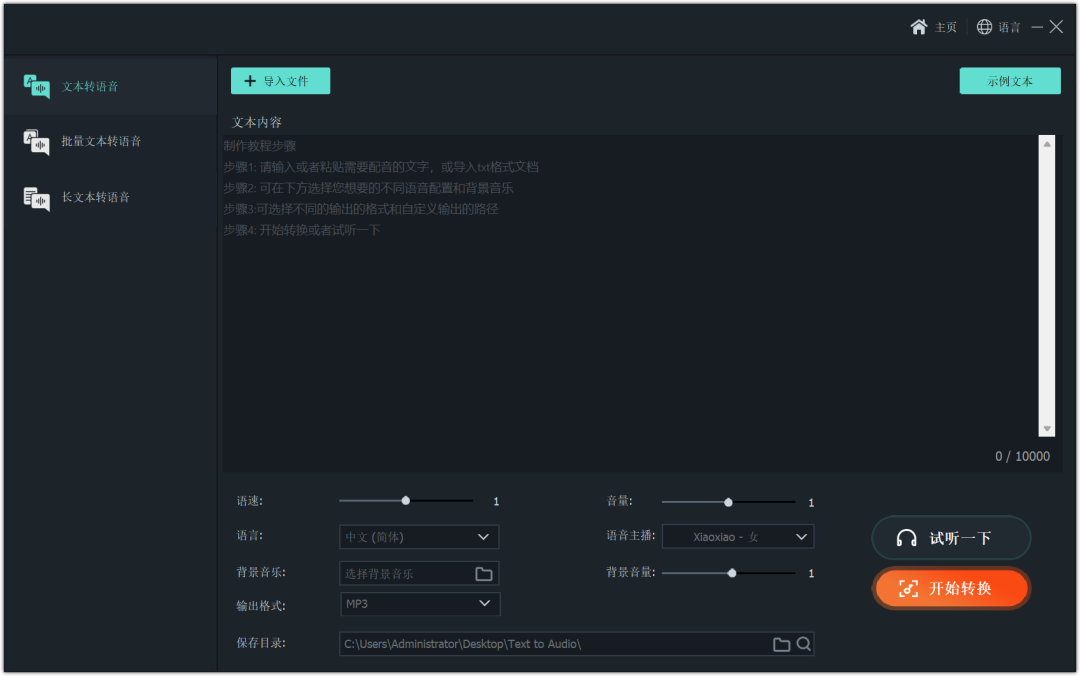Click the 背景音量: label
Screen dimensions: 1080x676
tap(631, 572)
